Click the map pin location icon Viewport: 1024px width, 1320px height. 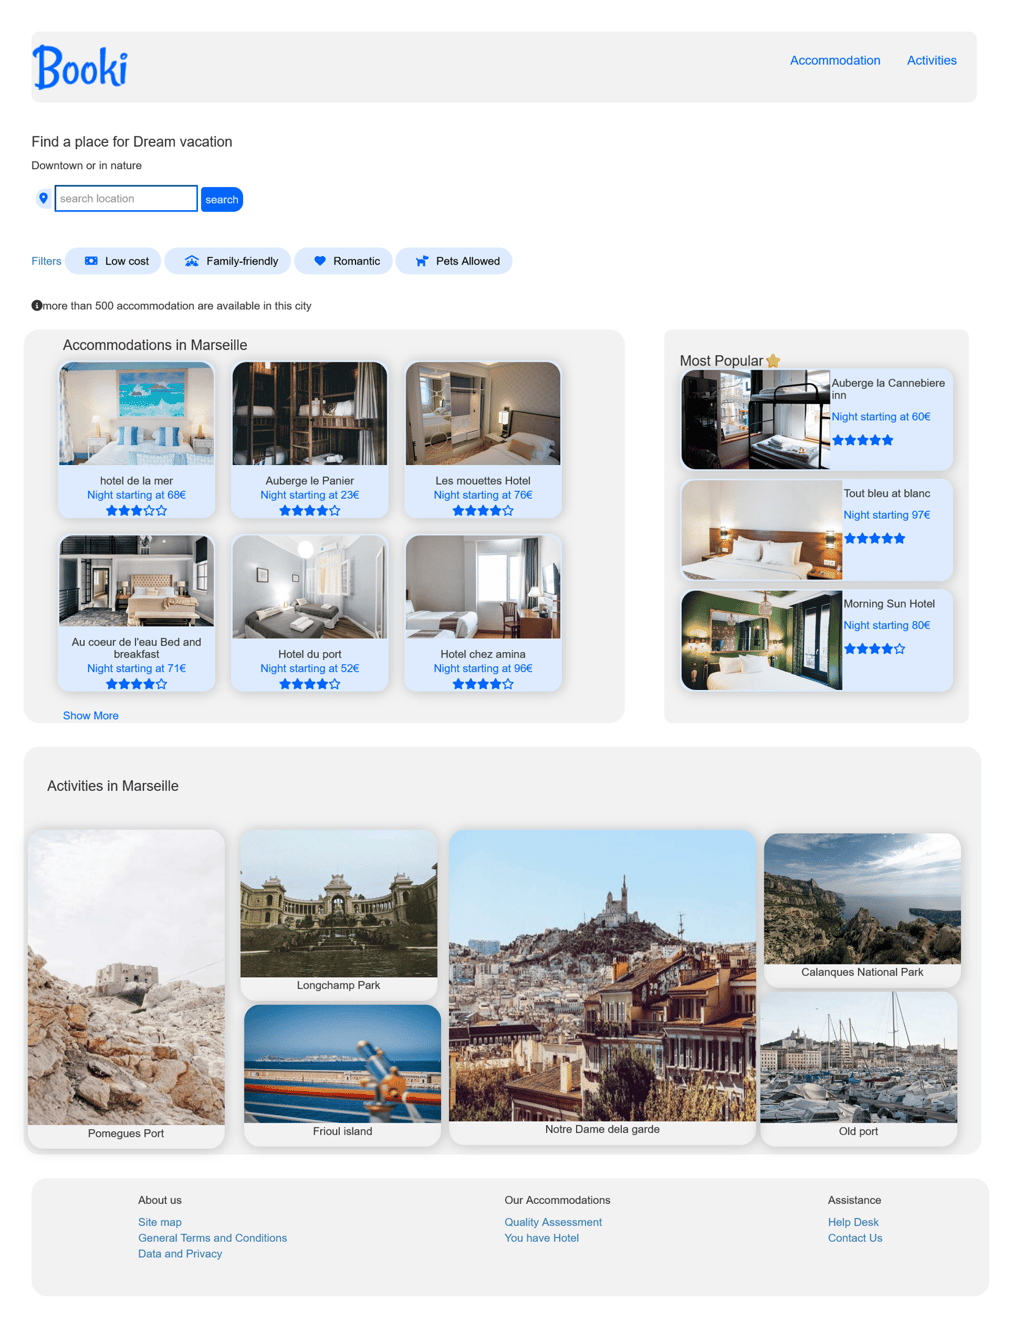43,198
